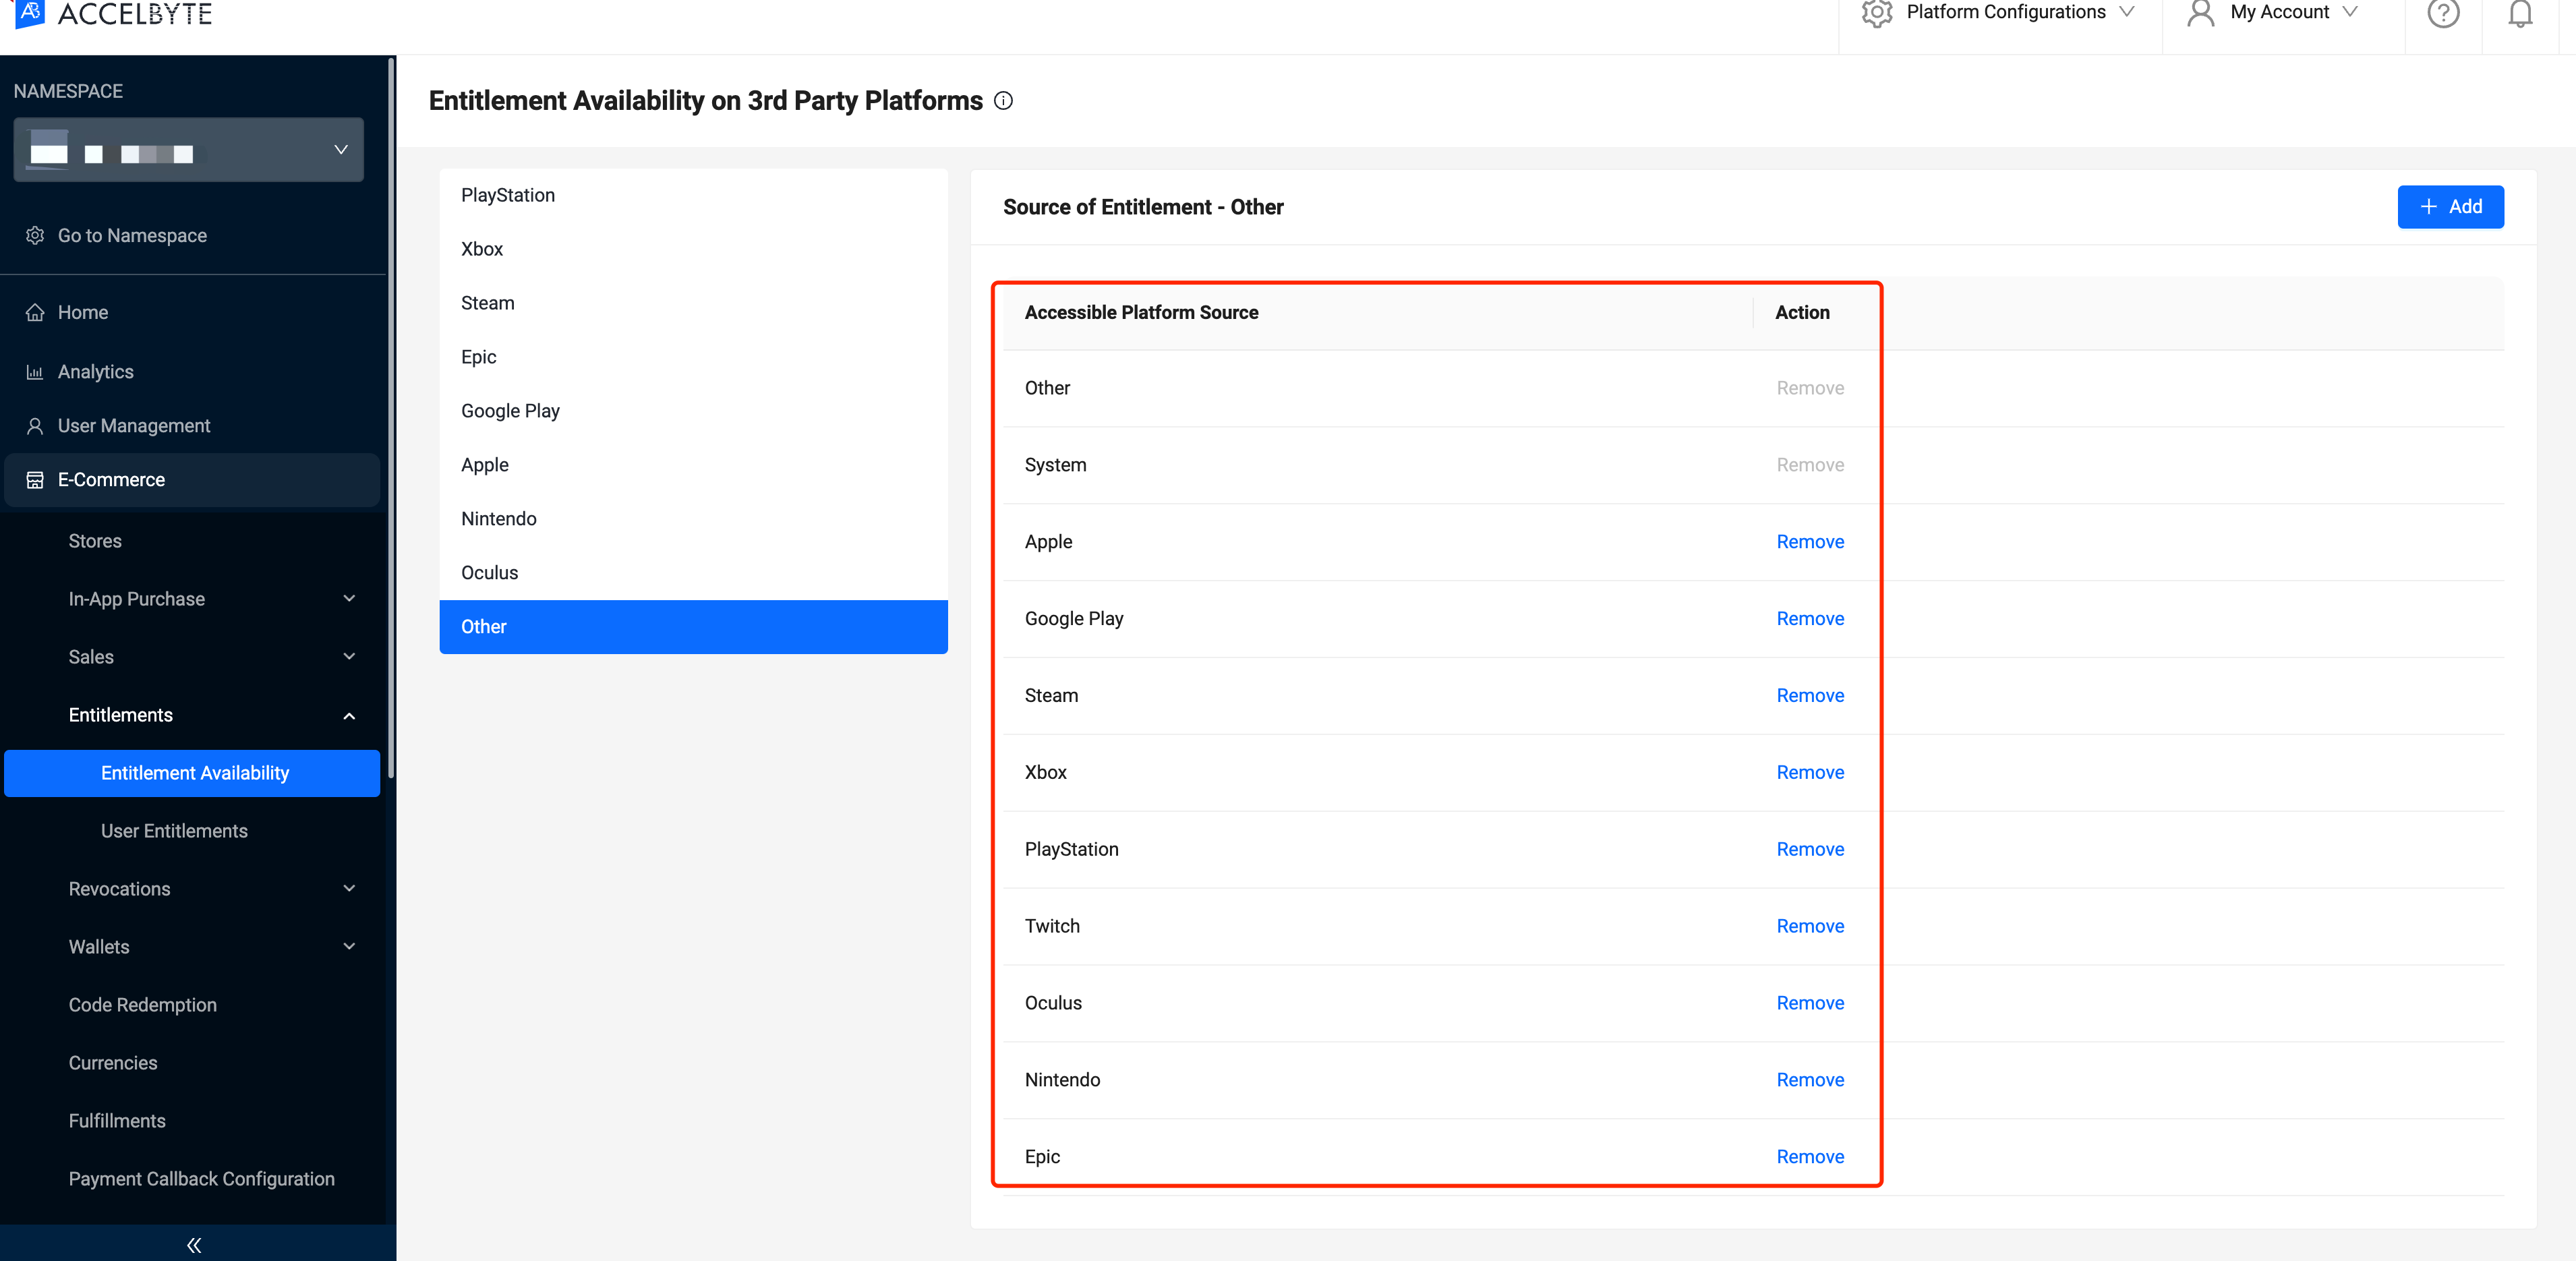The width and height of the screenshot is (2576, 1261).
Task: Select Oculus in platform list
Action: tap(693, 573)
